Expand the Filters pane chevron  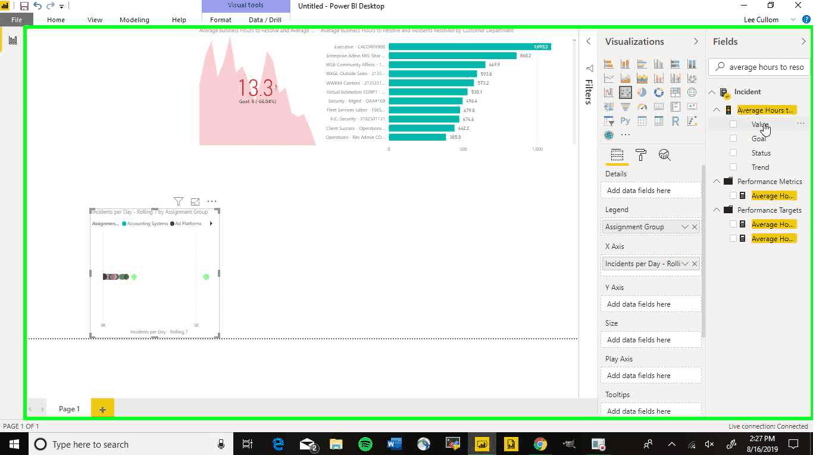(588, 42)
